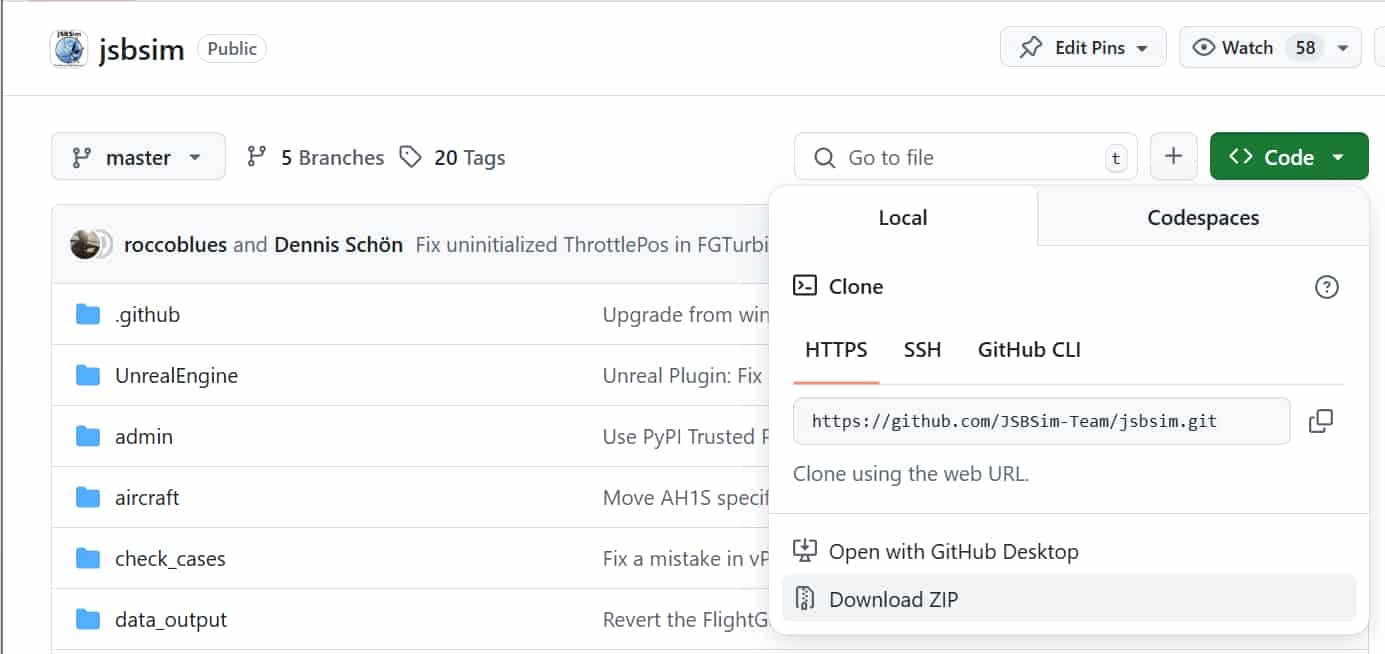This screenshot has height=654, width=1385.
Task: Select the SSH clone tab
Action: point(922,350)
